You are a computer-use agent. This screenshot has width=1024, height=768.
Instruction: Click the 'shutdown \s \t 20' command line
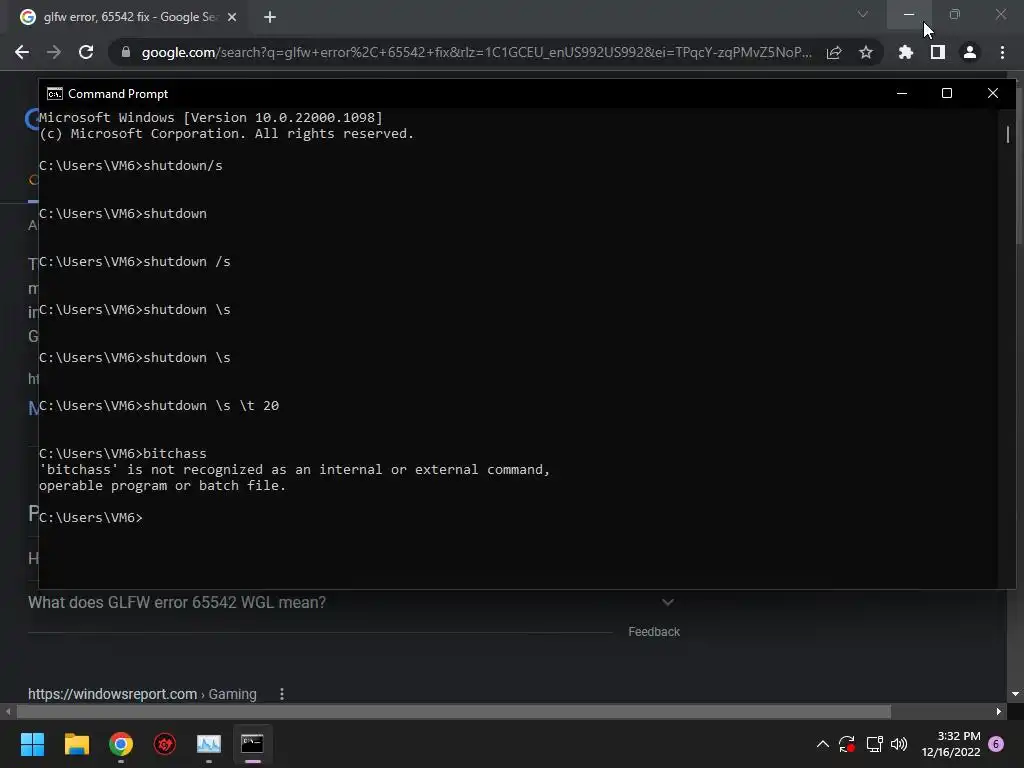(159, 406)
